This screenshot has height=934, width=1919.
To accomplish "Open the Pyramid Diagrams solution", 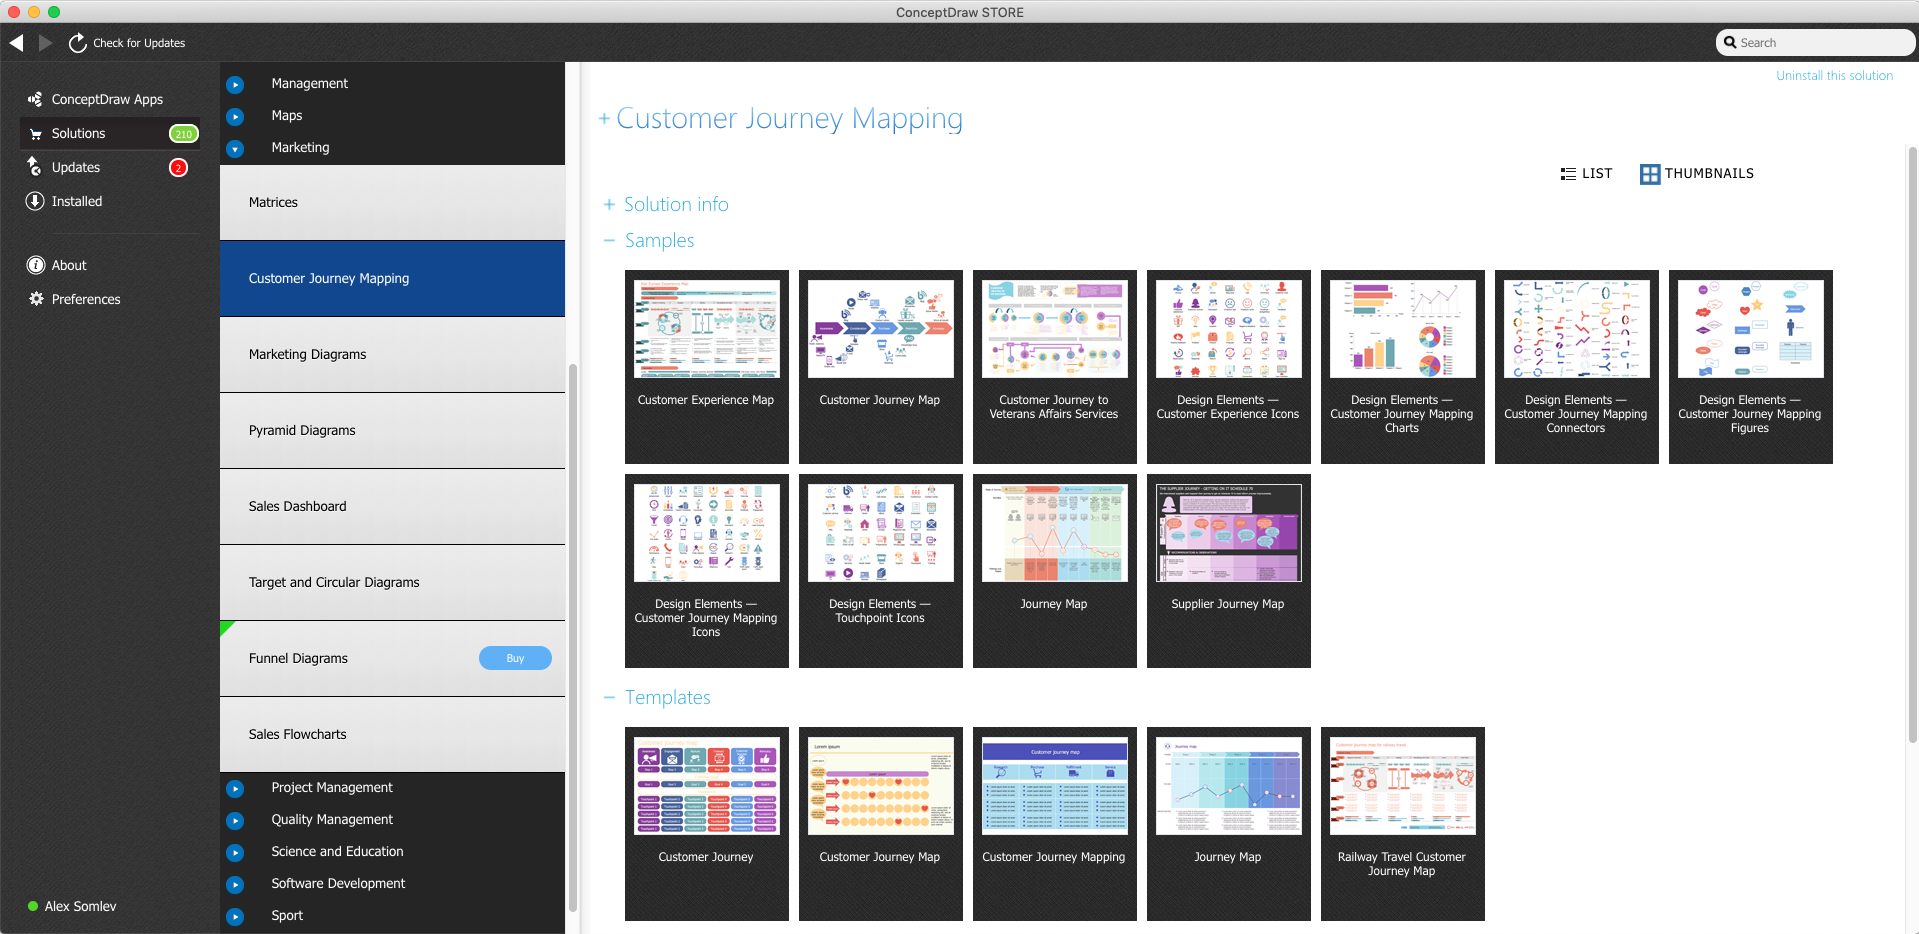I will click(x=392, y=430).
